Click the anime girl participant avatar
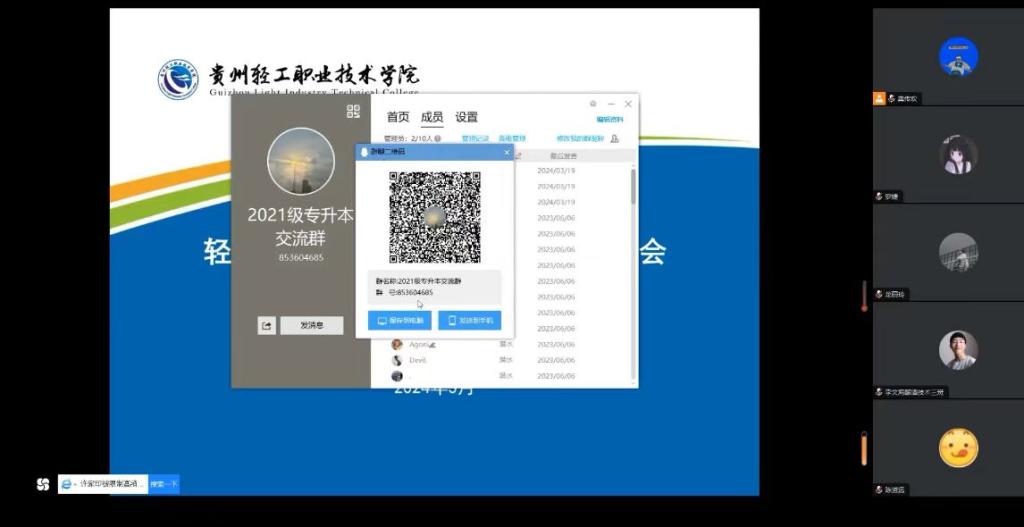This screenshot has width=1024, height=527. click(x=958, y=155)
